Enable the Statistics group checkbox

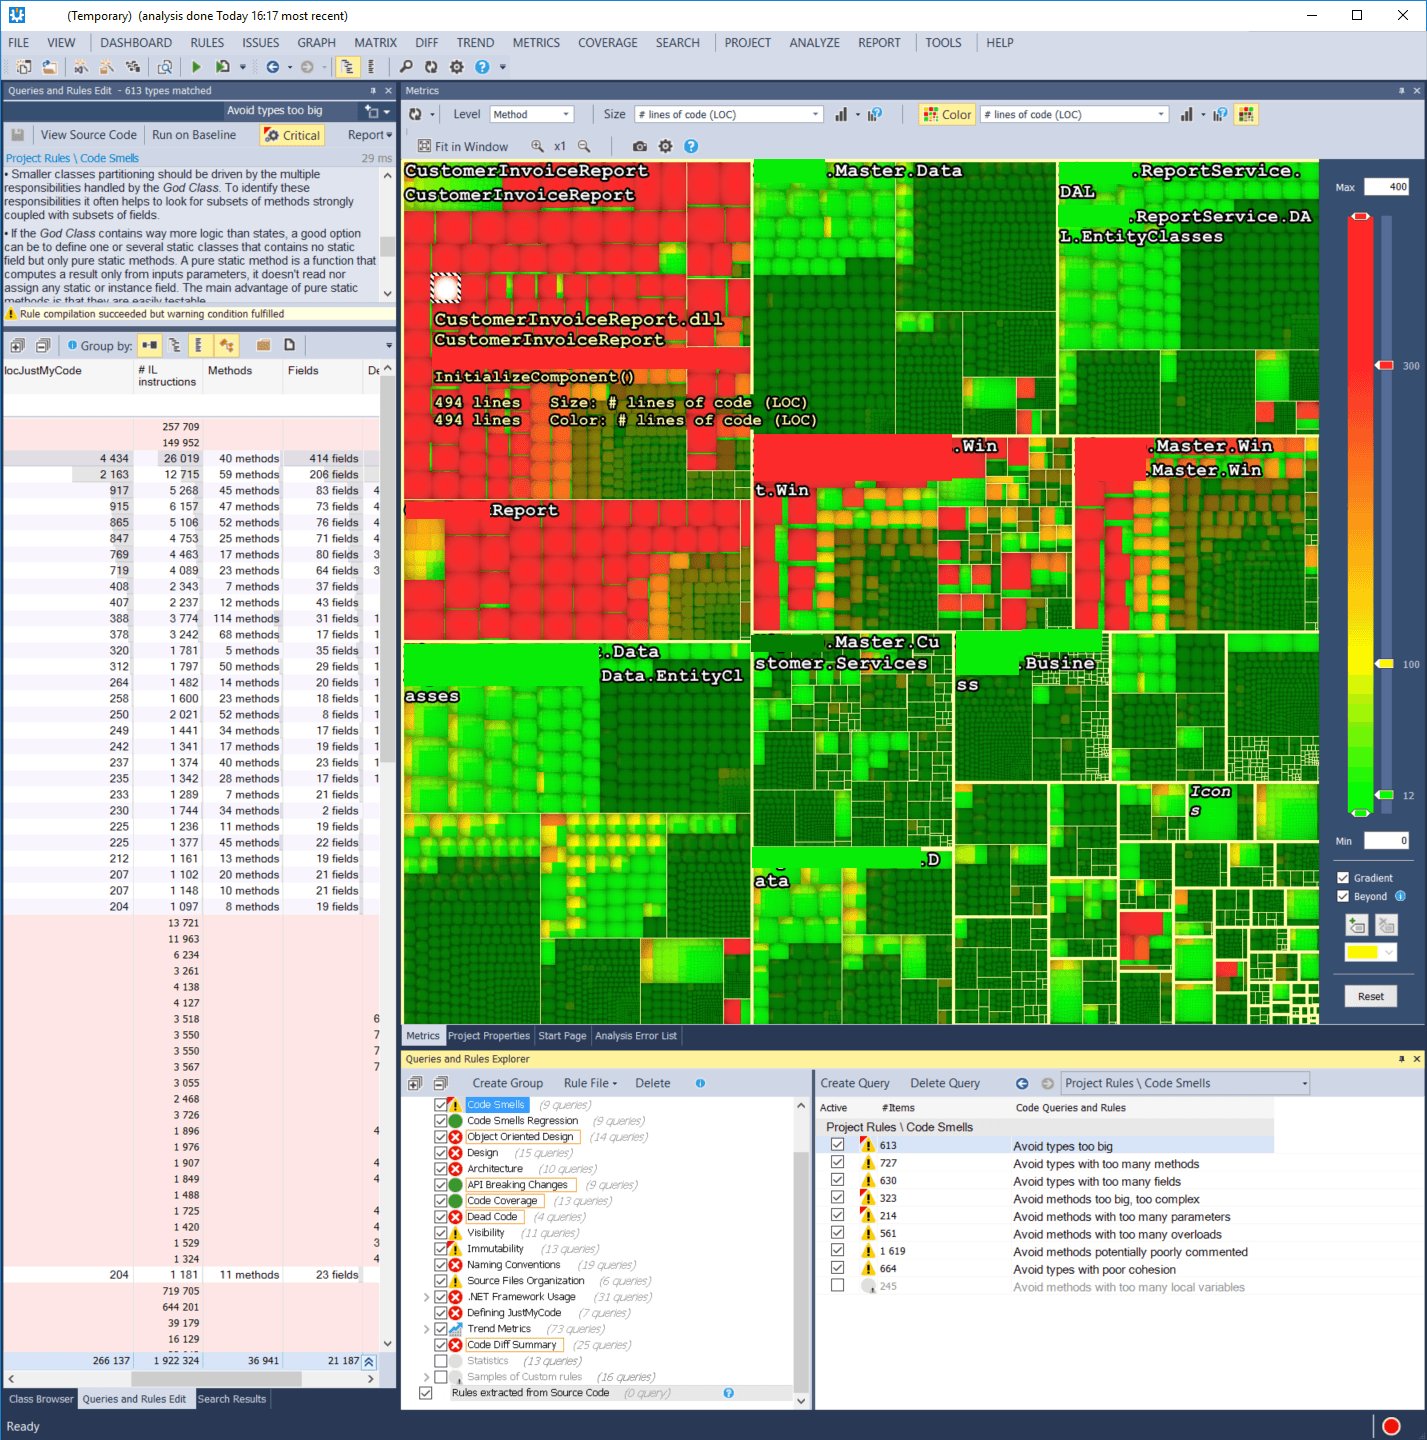(x=441, y=1361)
